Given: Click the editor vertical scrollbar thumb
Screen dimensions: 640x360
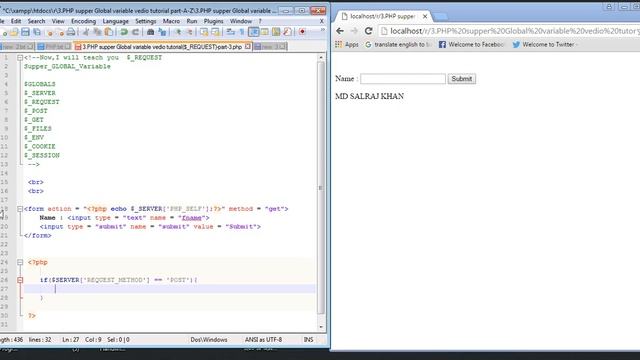Looking at the screenshot, I should pyautogui.click(x=321, y=188).
